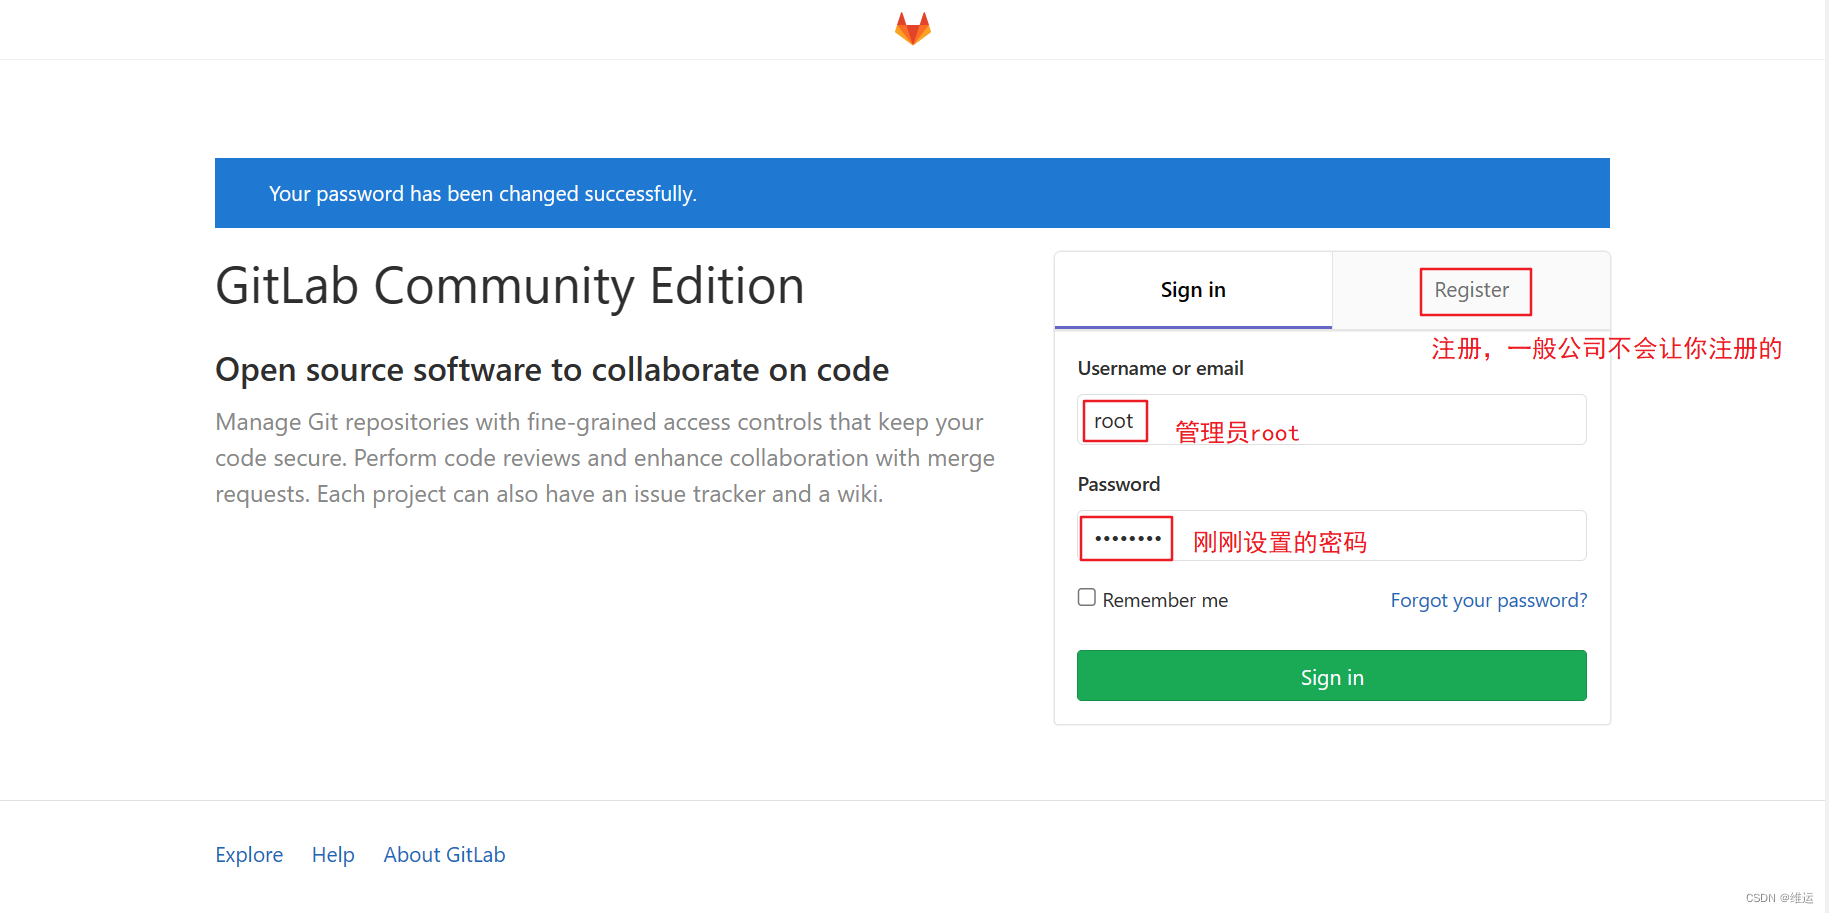The width and height of the screenshot is (1829, 913).
Task: Open the Forgot your password link
Action: point(1488,600)
